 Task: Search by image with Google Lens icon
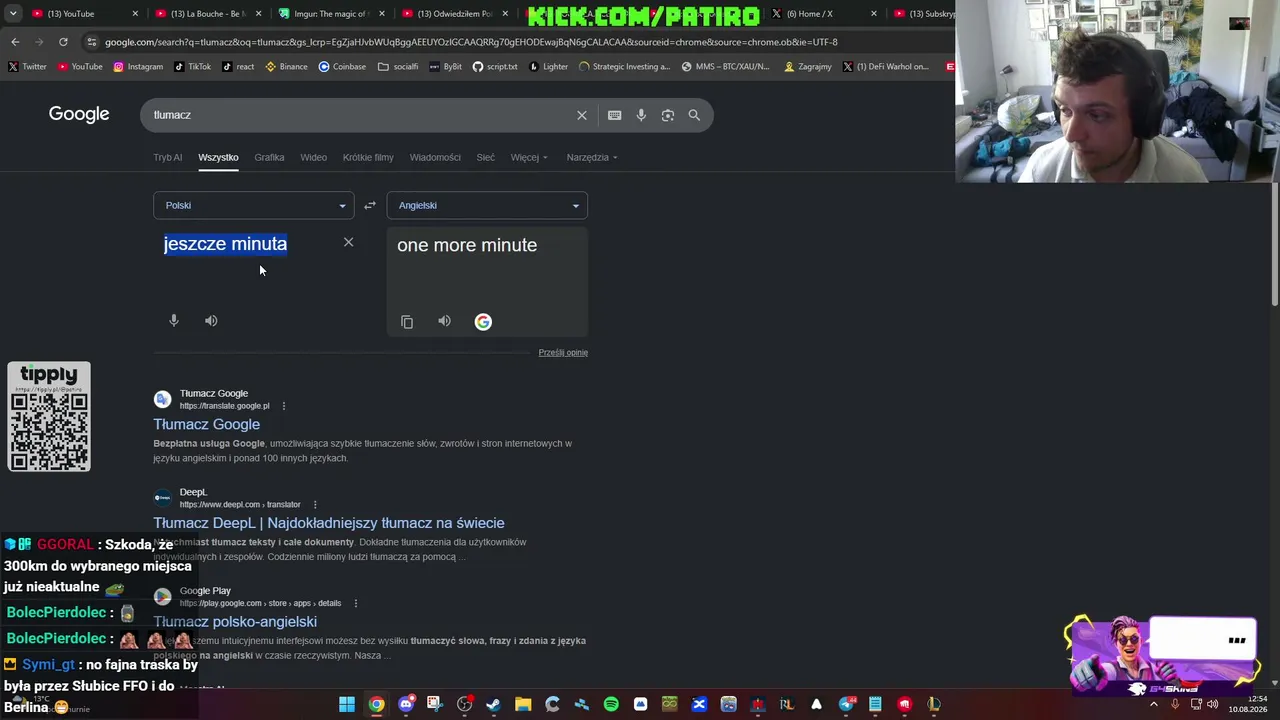668,115
